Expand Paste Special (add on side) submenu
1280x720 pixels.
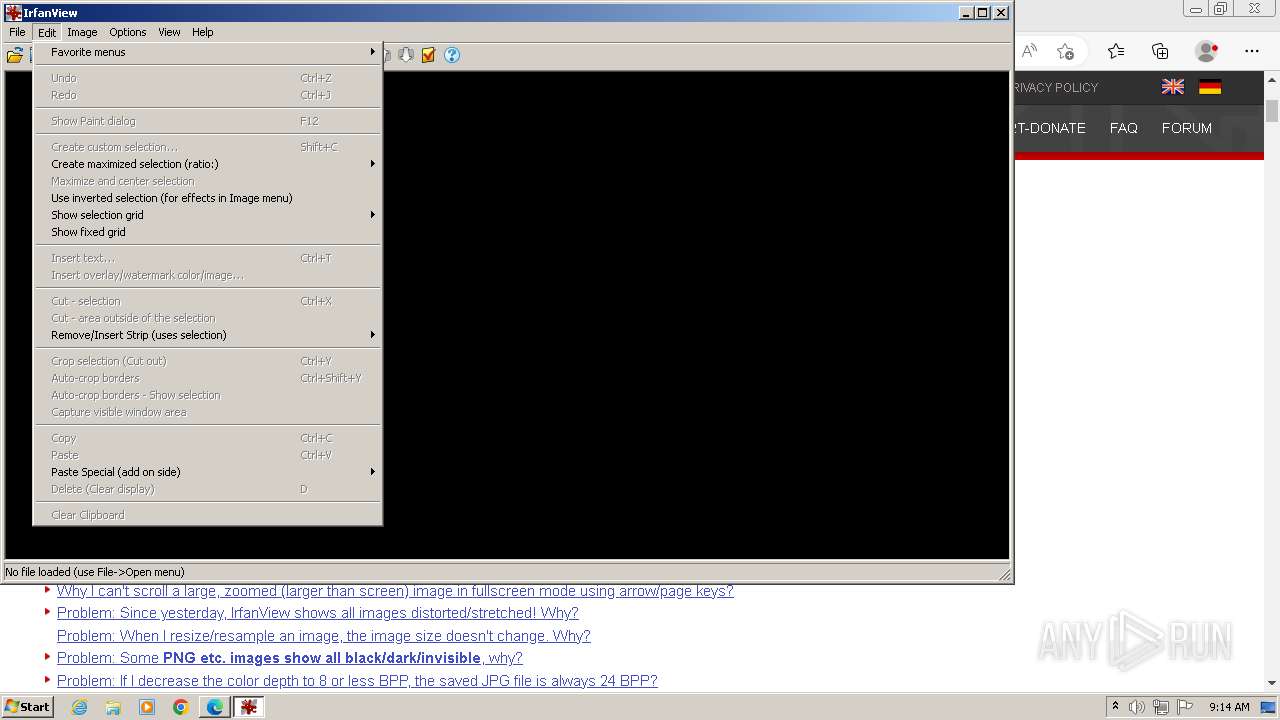click(x=208, y=472)
